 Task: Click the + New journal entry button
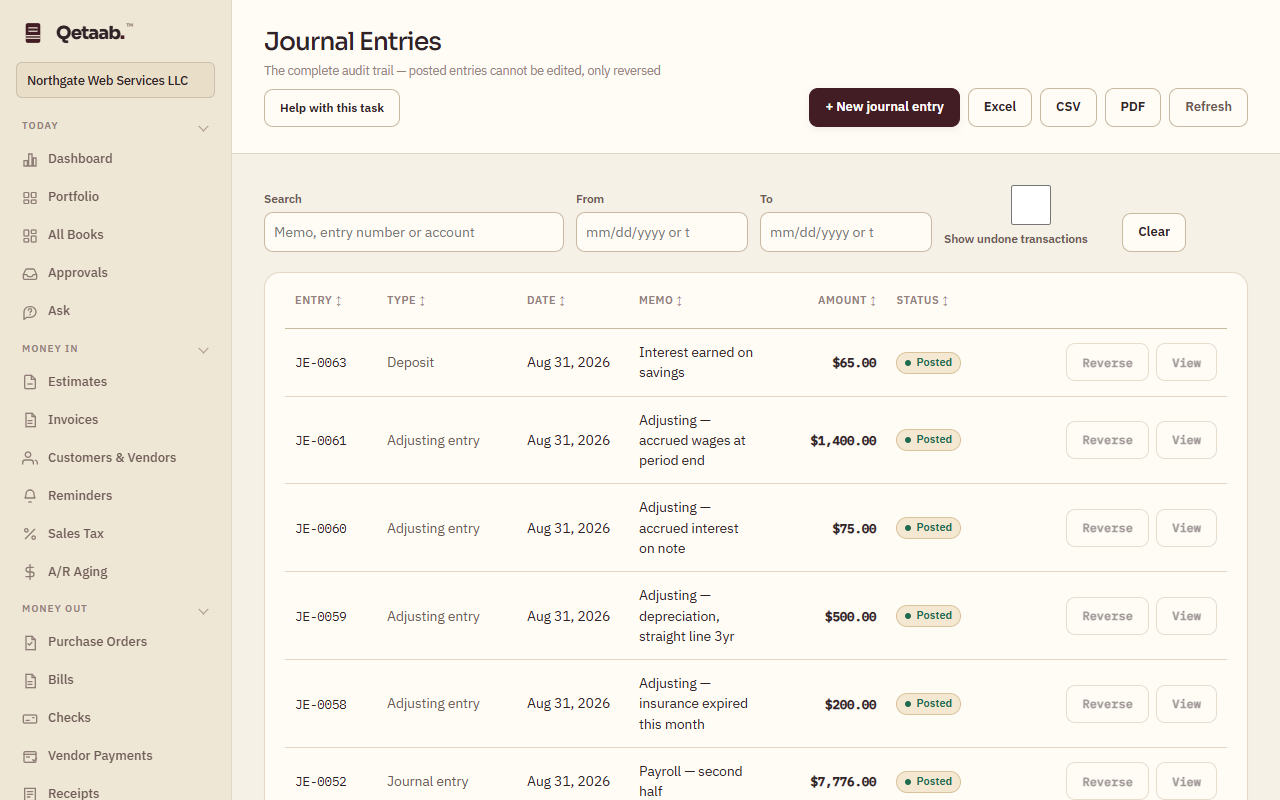(x=884, y=107)
